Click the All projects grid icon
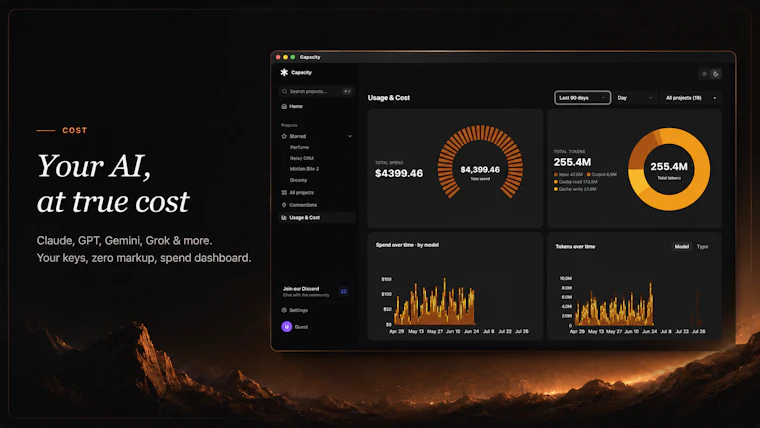 click(284, 192)
